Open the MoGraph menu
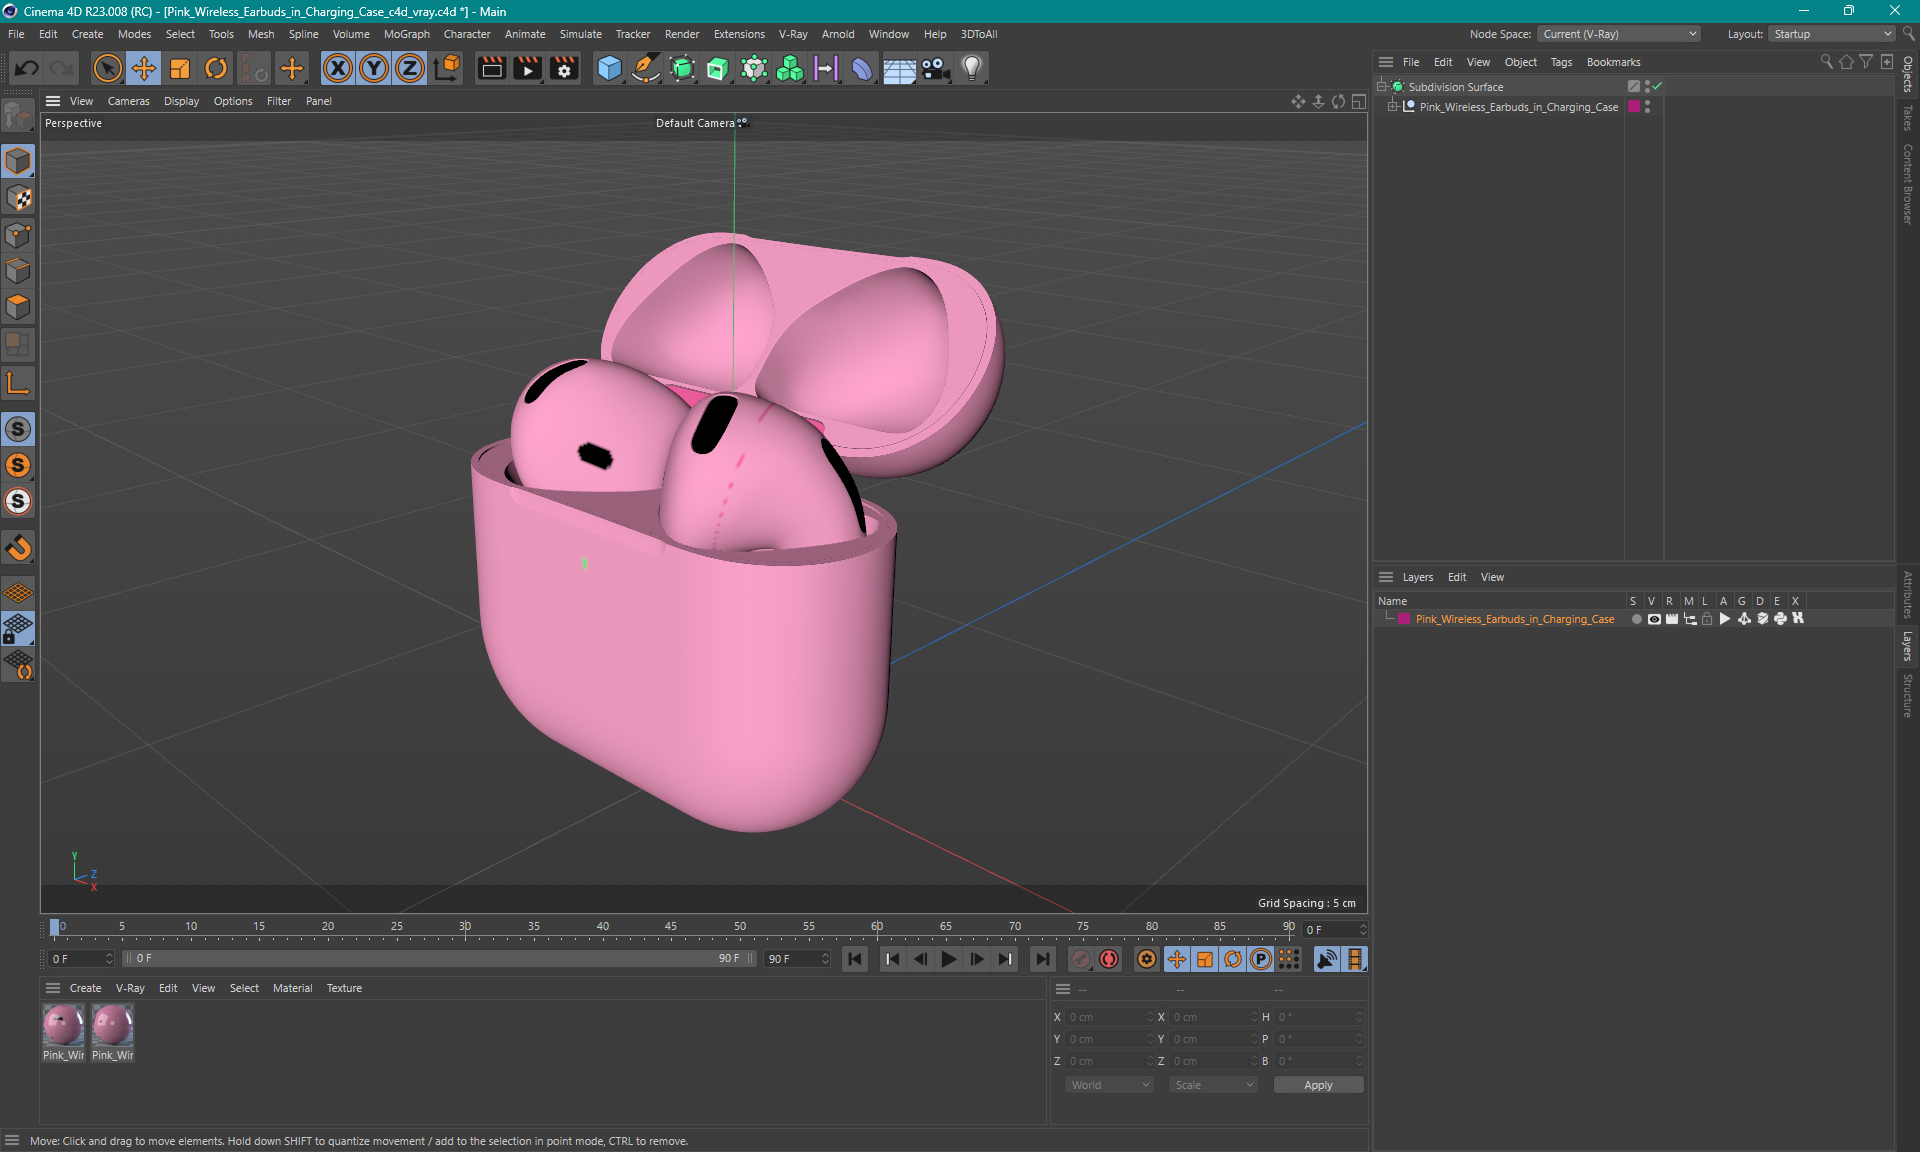This screenshot has height=1152, width=1920. [x=406, y=34]
